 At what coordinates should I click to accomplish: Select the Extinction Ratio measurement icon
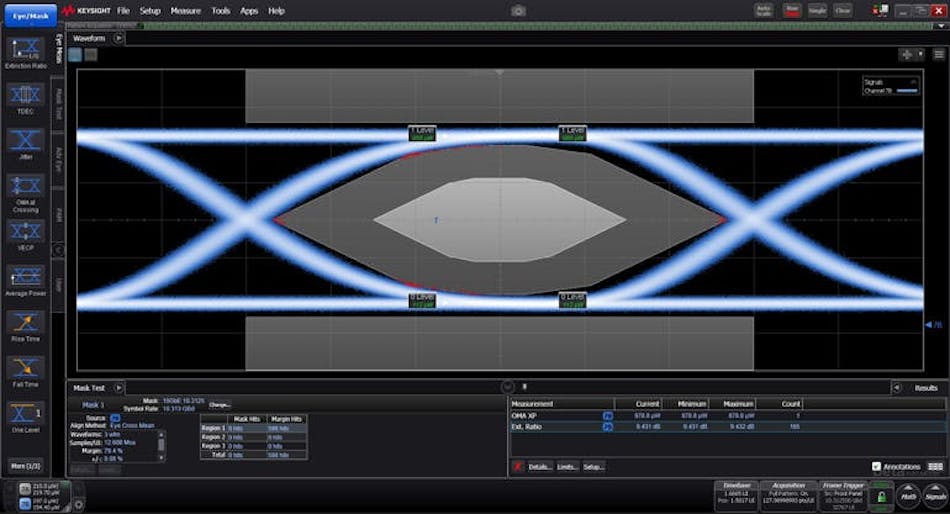click(25, 48)
